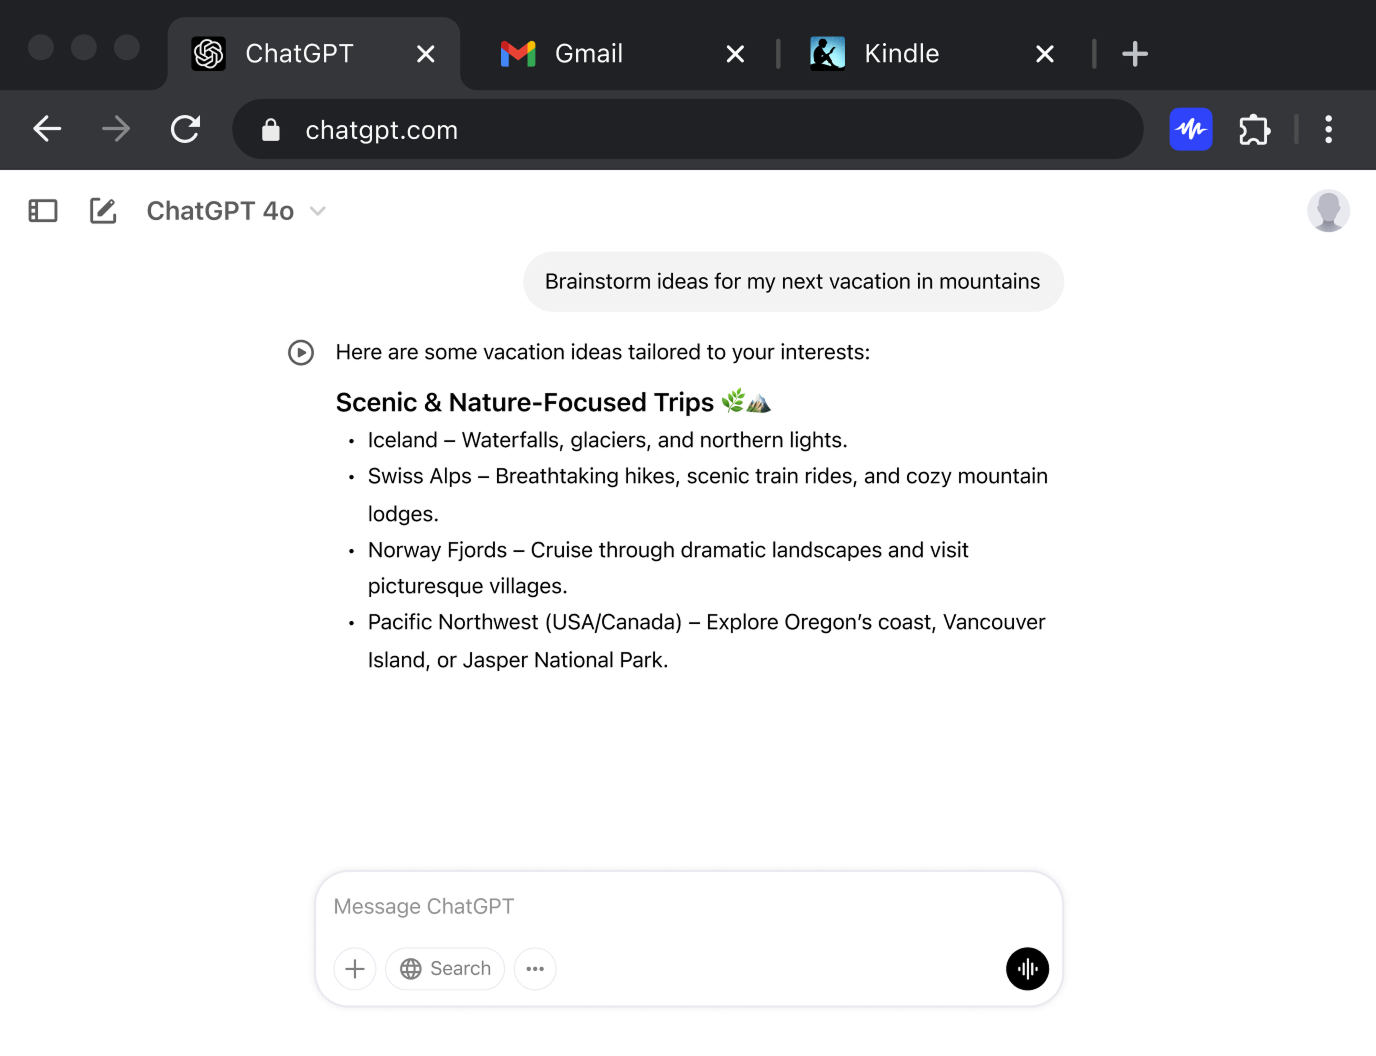Toggle the ChatGPT sidebar panel

[x=43, y=211]
